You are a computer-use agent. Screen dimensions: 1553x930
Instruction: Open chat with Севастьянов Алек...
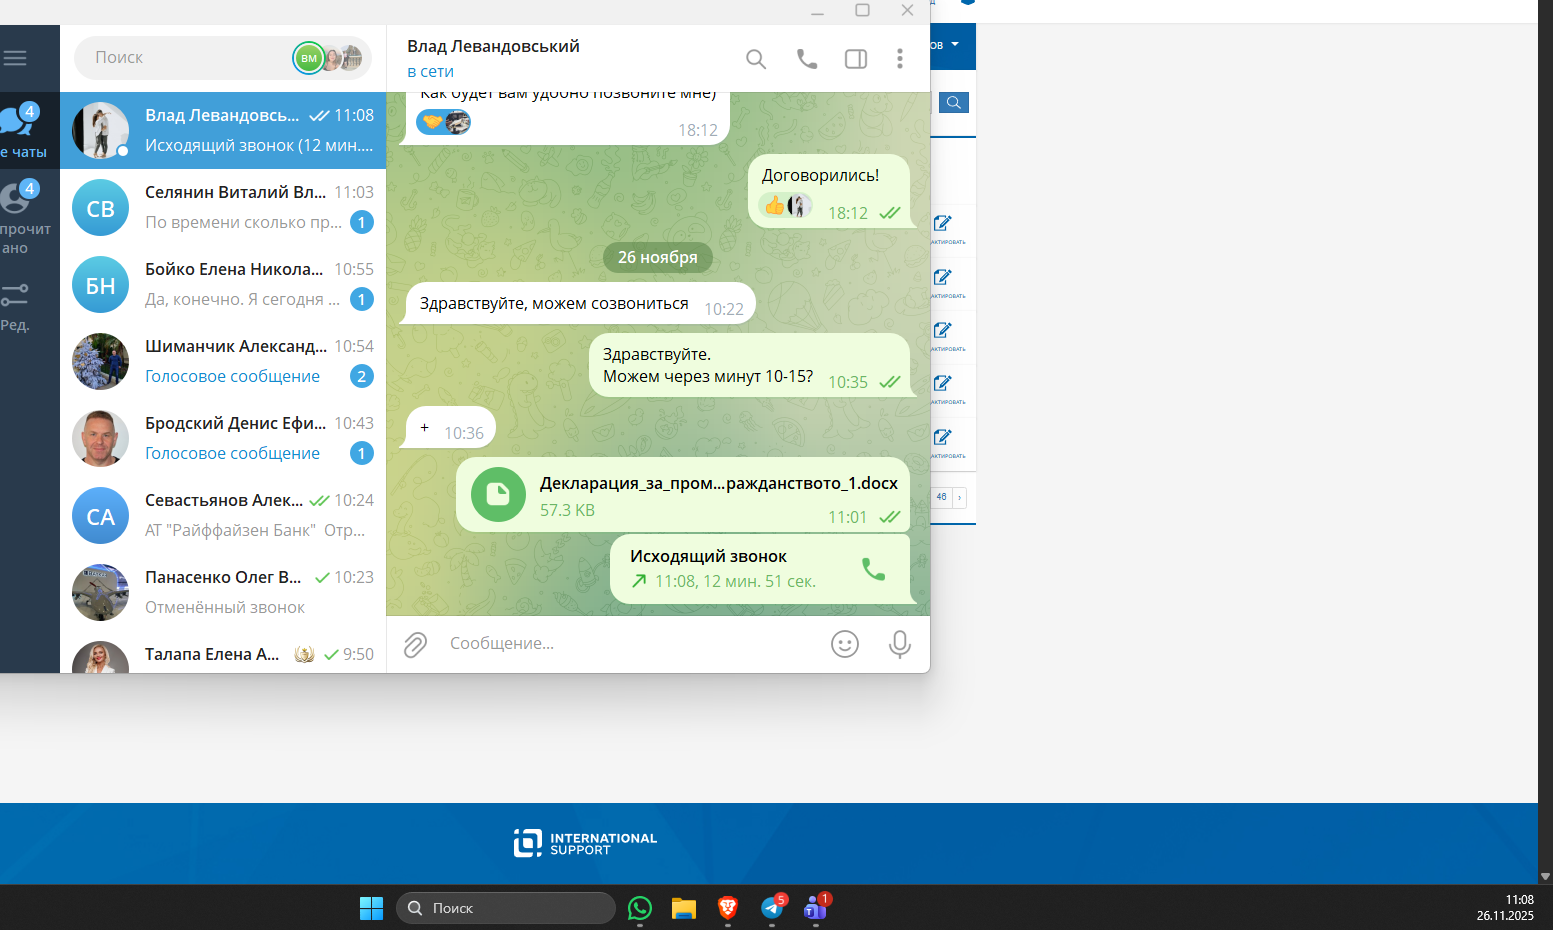(x=223, y=515)
